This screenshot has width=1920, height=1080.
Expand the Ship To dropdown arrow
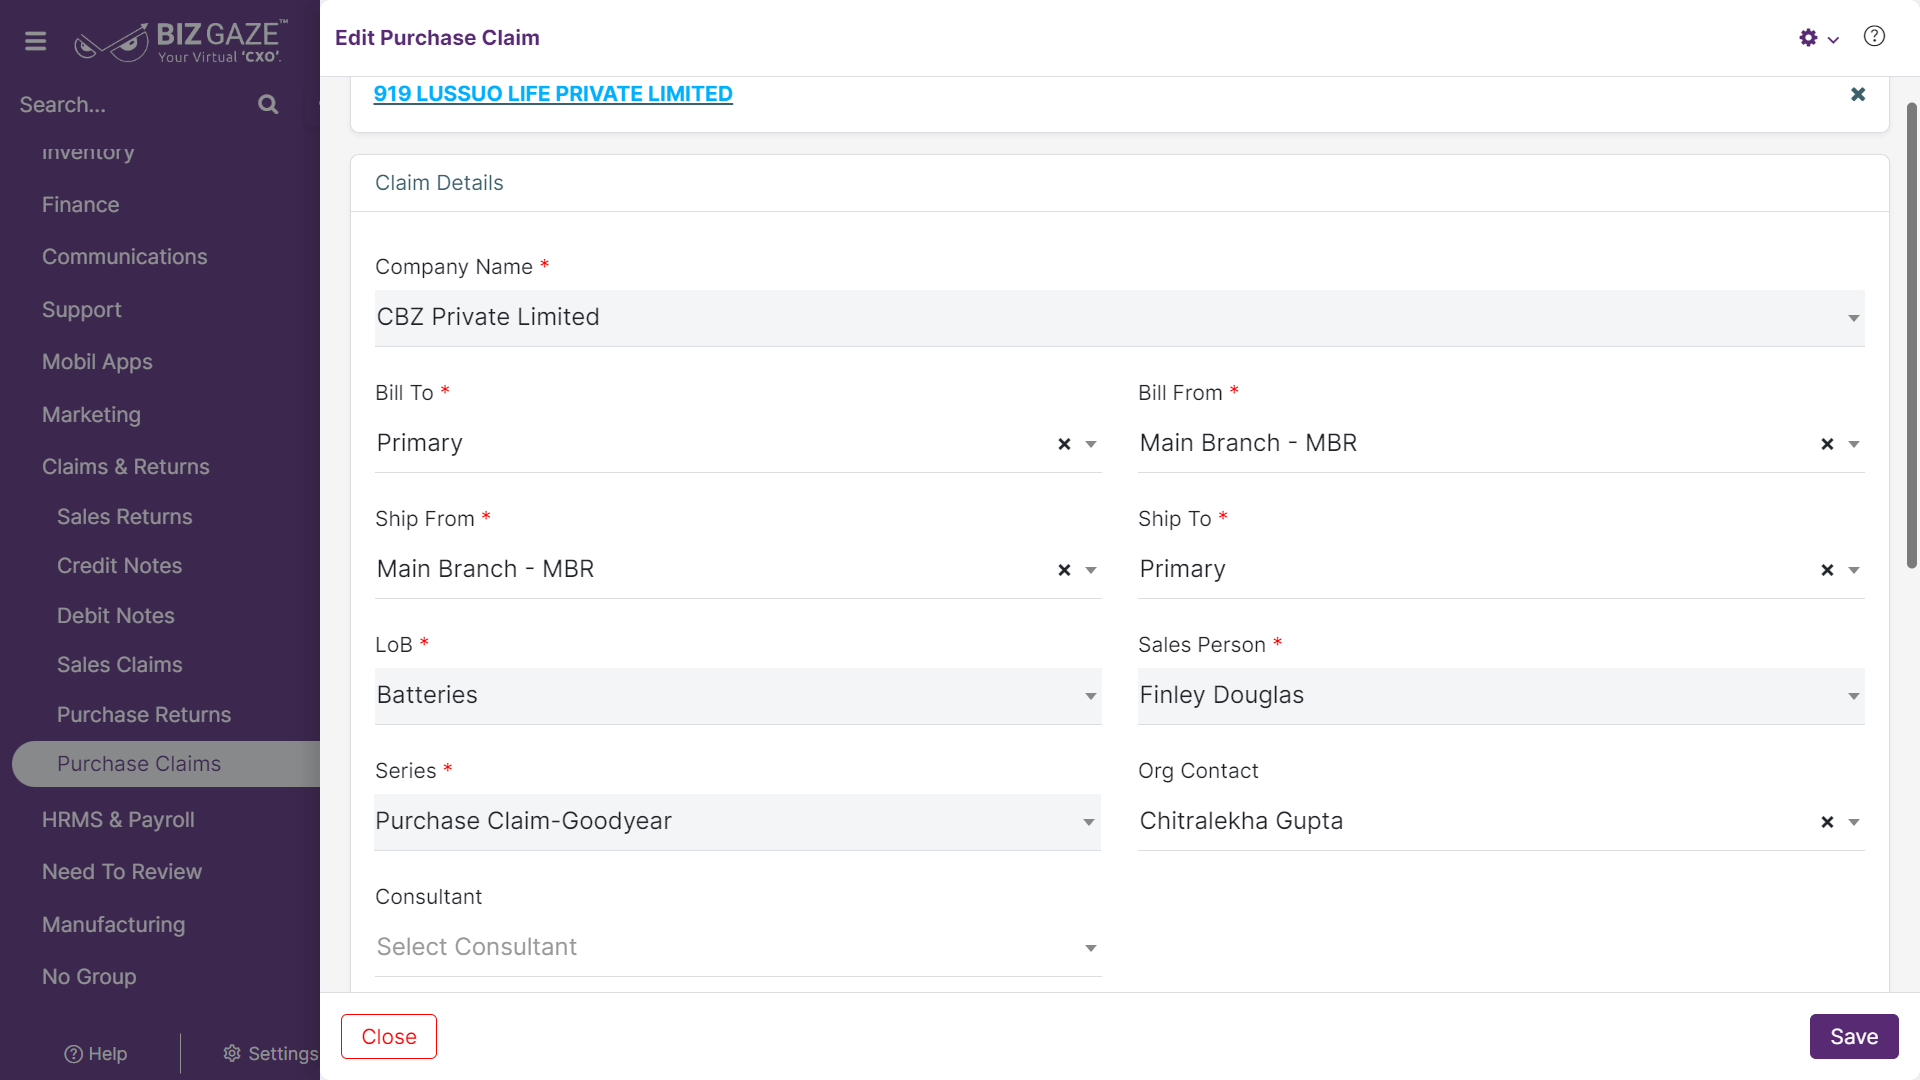click(x=1854, y=570)
